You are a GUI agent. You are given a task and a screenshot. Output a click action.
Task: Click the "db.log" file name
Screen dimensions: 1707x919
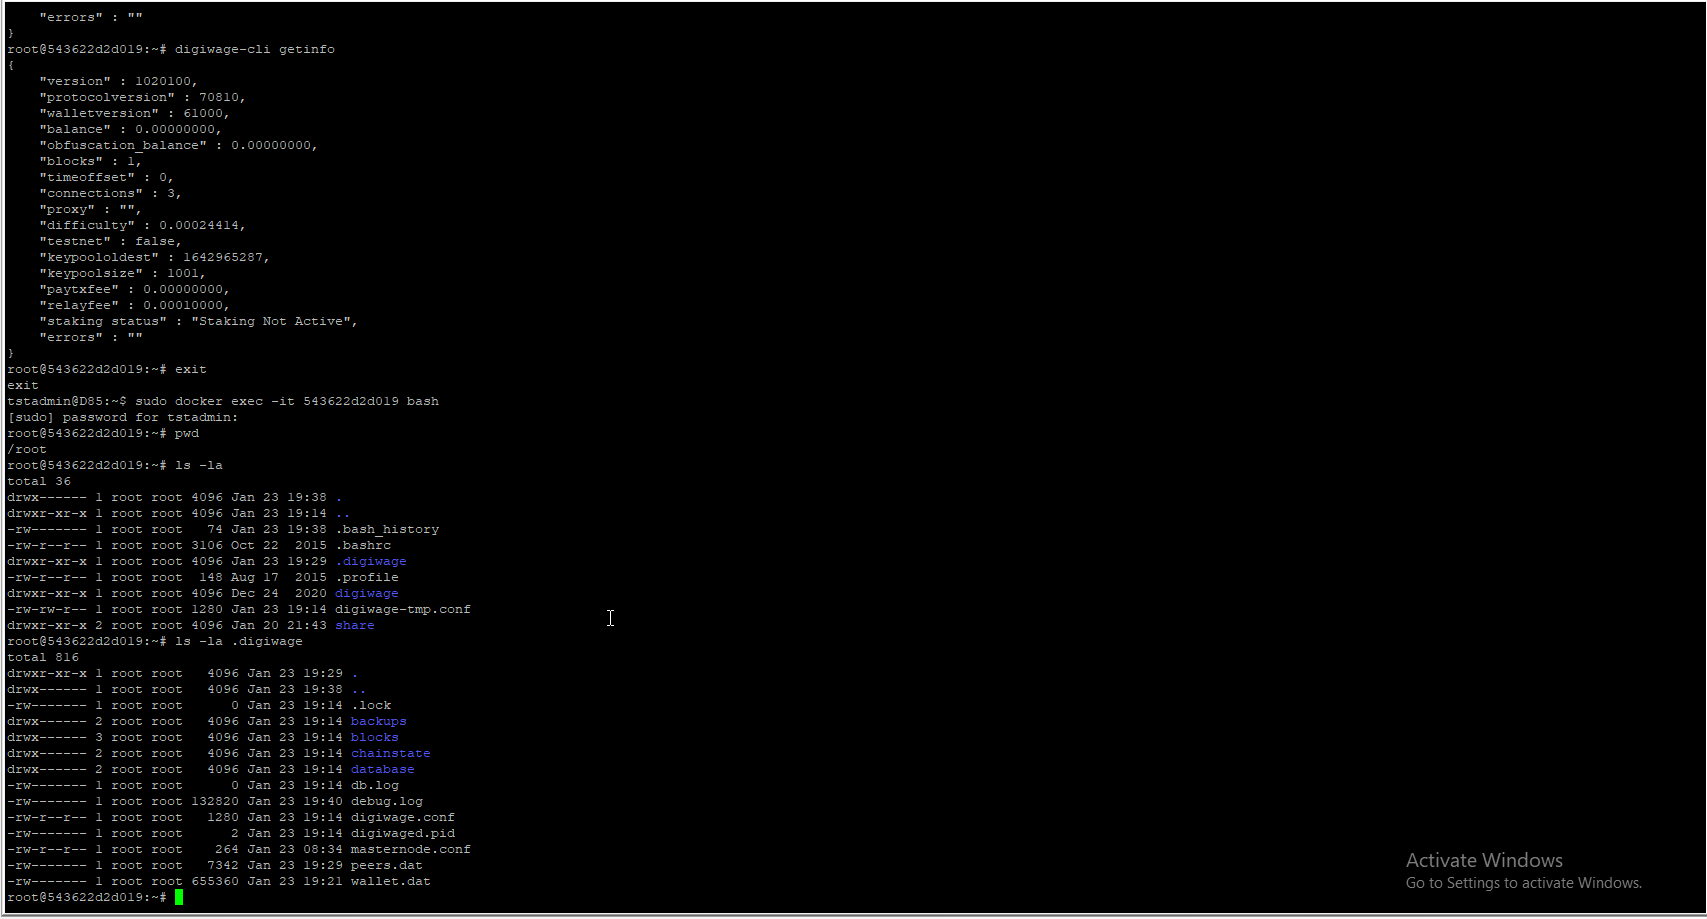[x=375, y=785]
